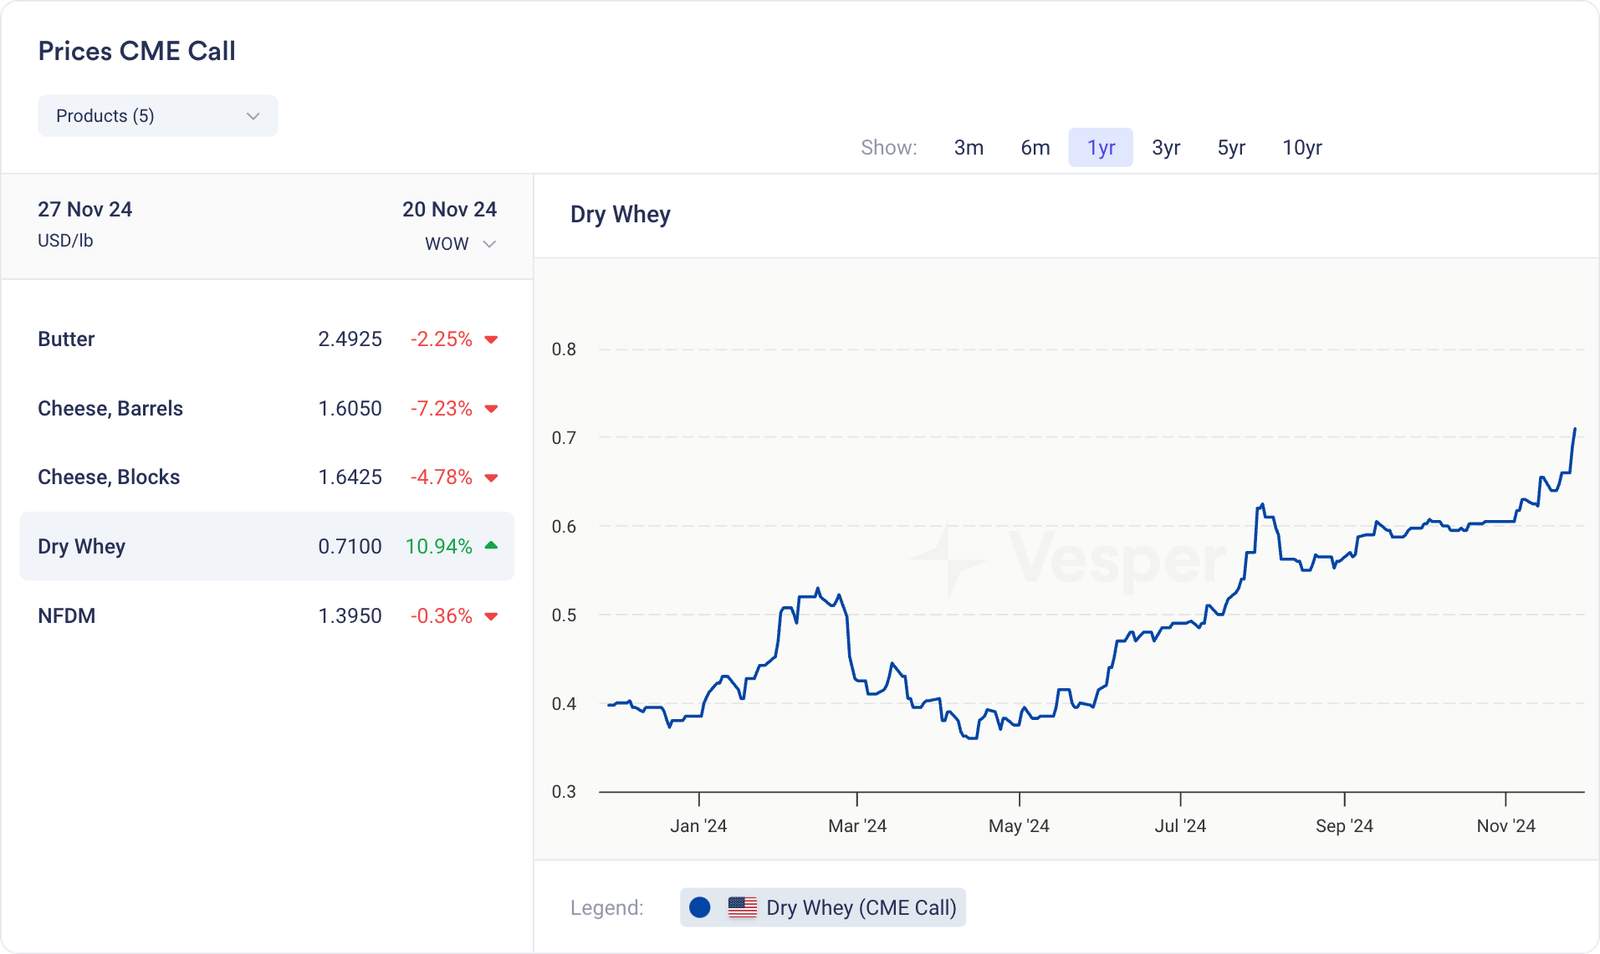Viewport: 1600px width, 954px height.
Task: Click the chevron in the Products selector
Action: (x=253, y=116)
